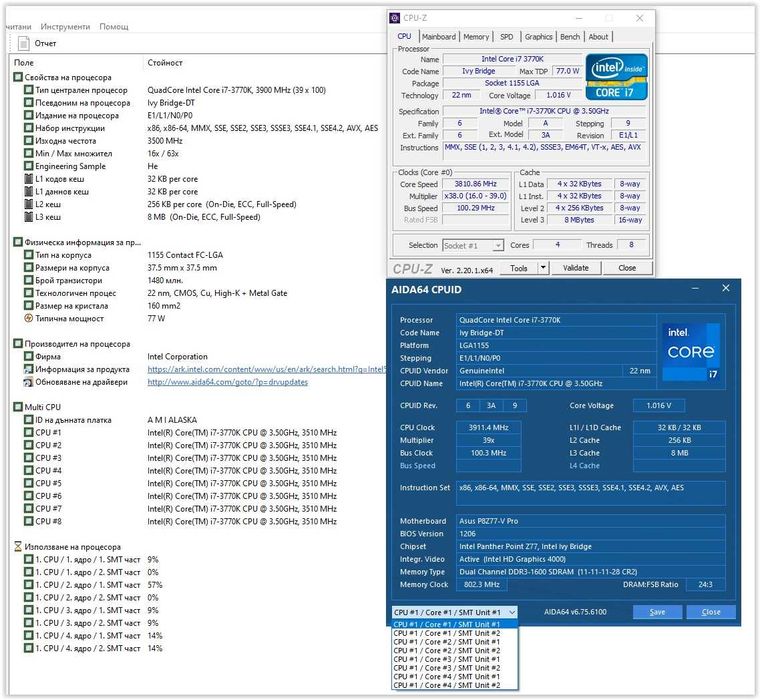Click the Информация за продукта row icon
This screenshot has width=760, height=700.
(x=29, y=369)
